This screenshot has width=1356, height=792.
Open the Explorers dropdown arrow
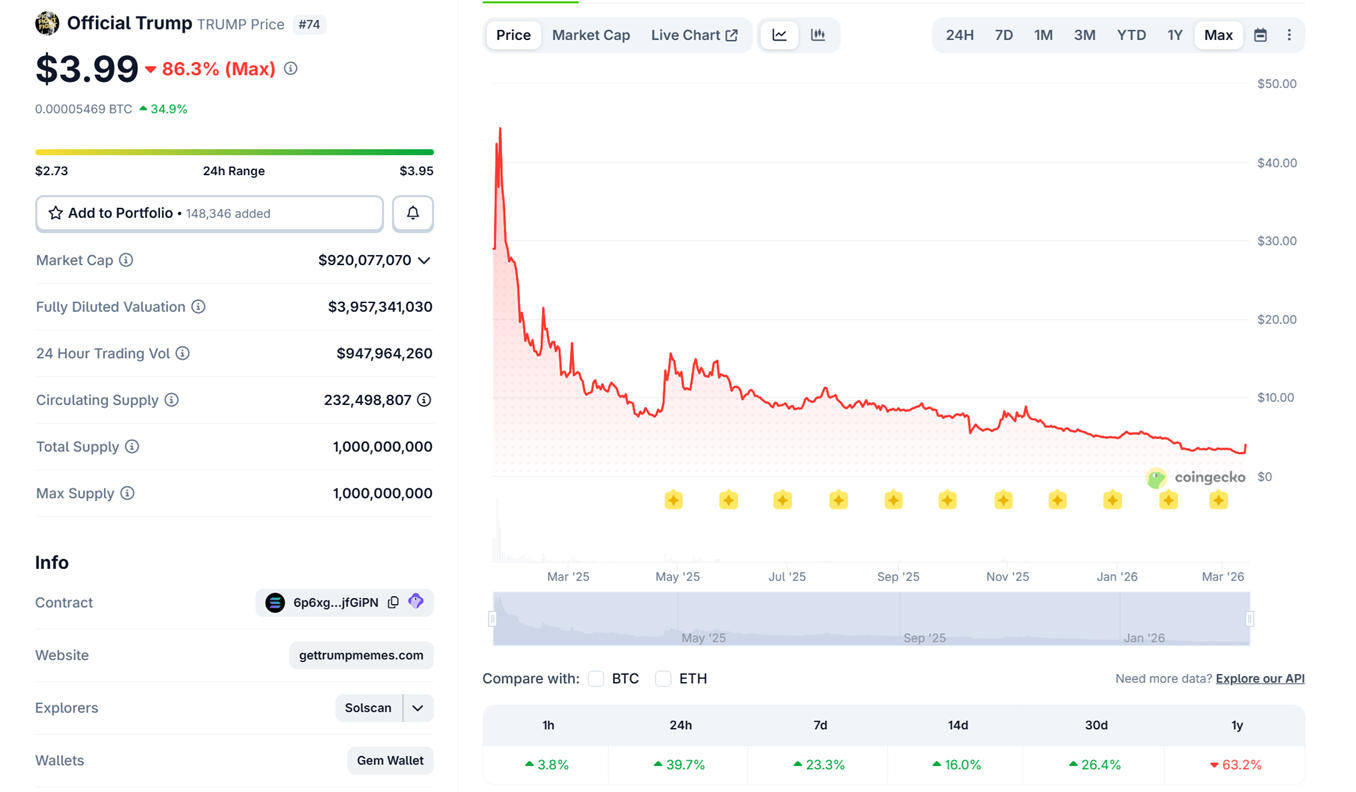coord(418,708)
